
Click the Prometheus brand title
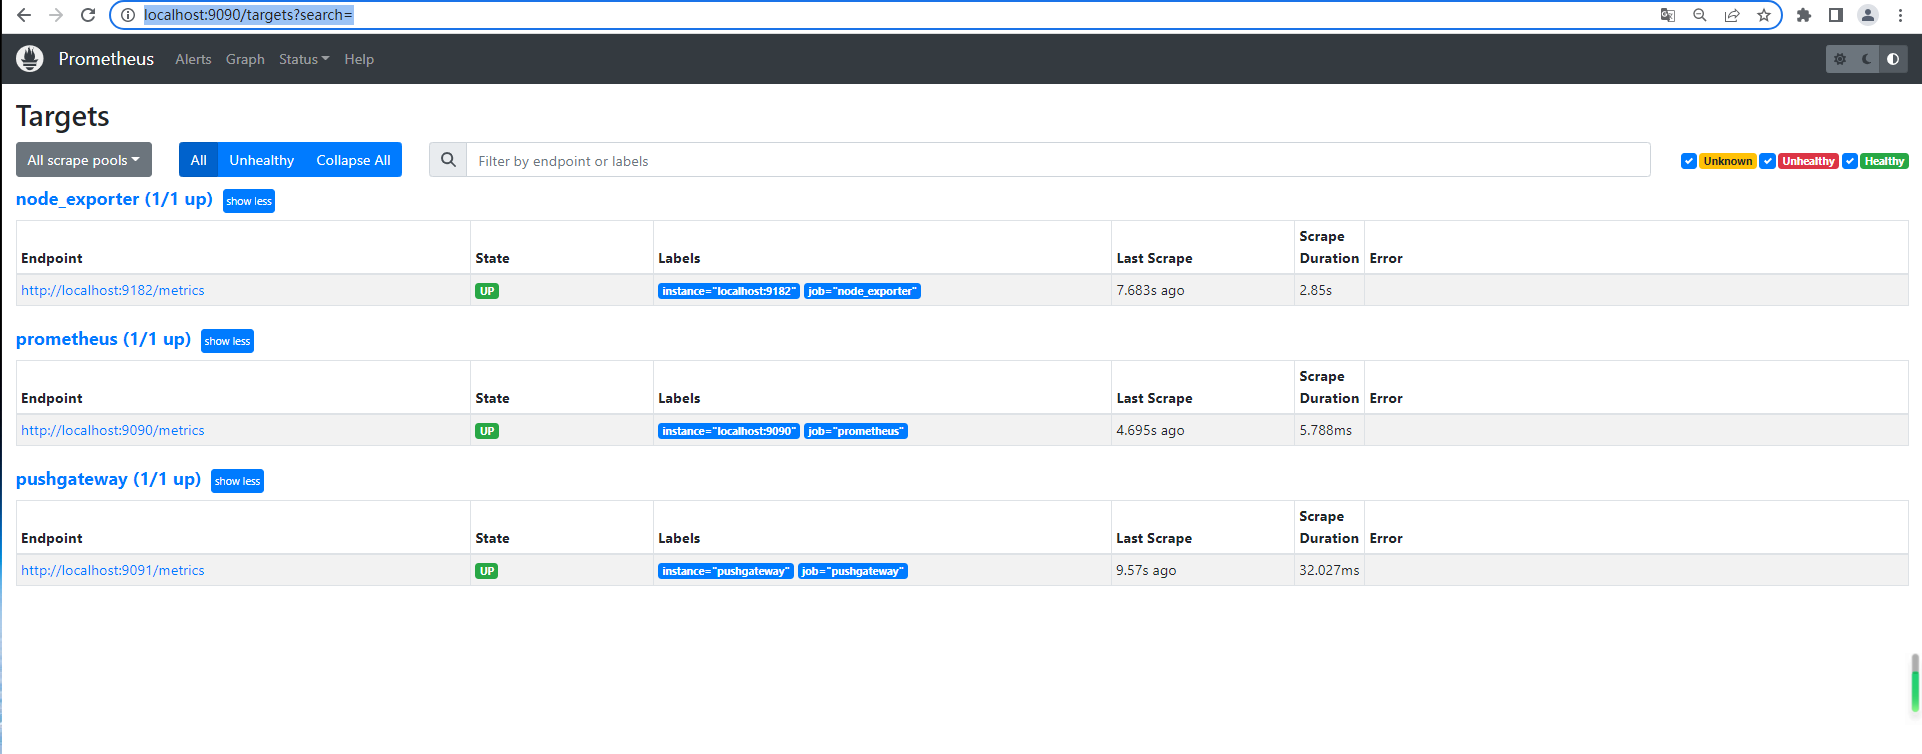[106, 59]
